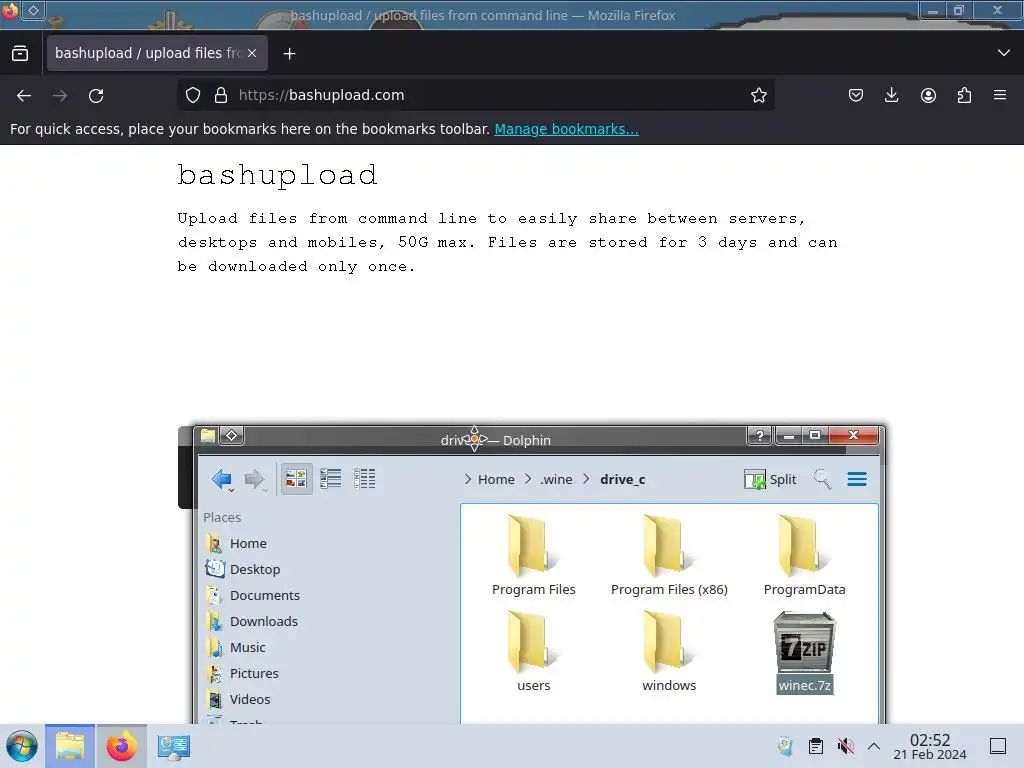
Task: Select the bashupload tab
Action: (157, 53)
